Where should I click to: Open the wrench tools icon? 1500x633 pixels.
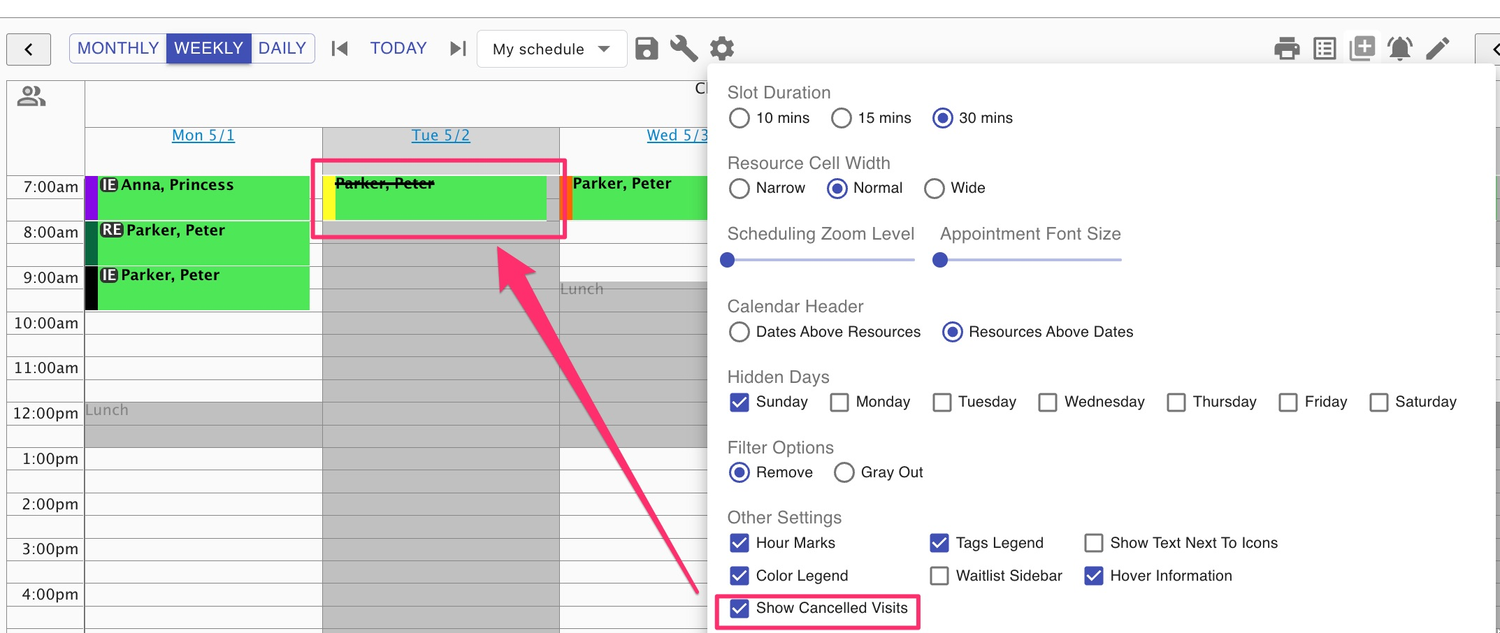(x=684, y=48)
